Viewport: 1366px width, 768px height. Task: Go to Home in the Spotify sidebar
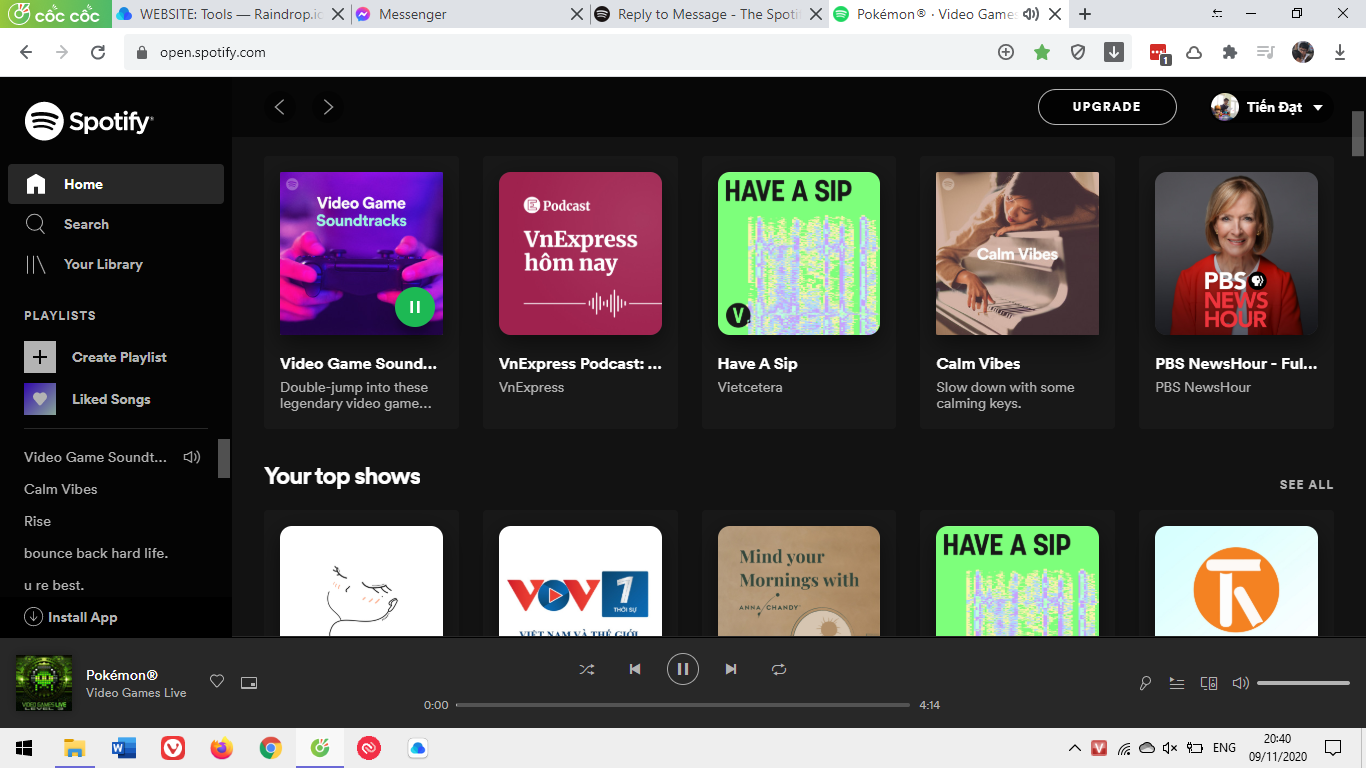(116, 184)
